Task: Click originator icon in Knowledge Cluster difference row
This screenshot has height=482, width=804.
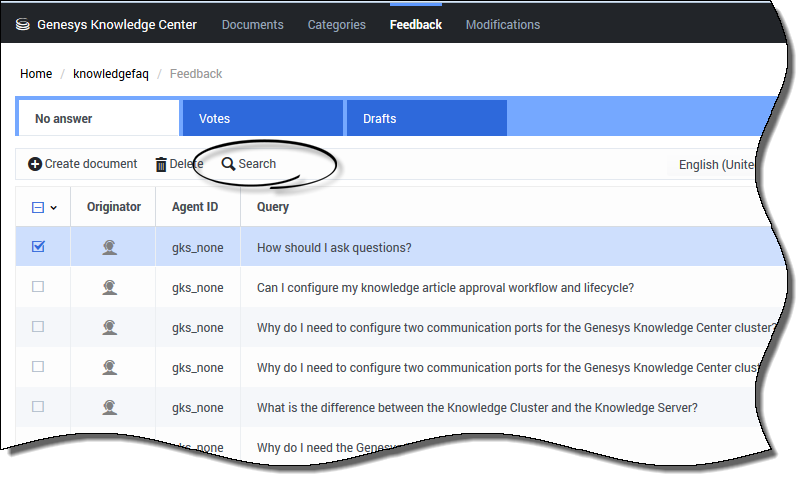Action: coord(110,408)
